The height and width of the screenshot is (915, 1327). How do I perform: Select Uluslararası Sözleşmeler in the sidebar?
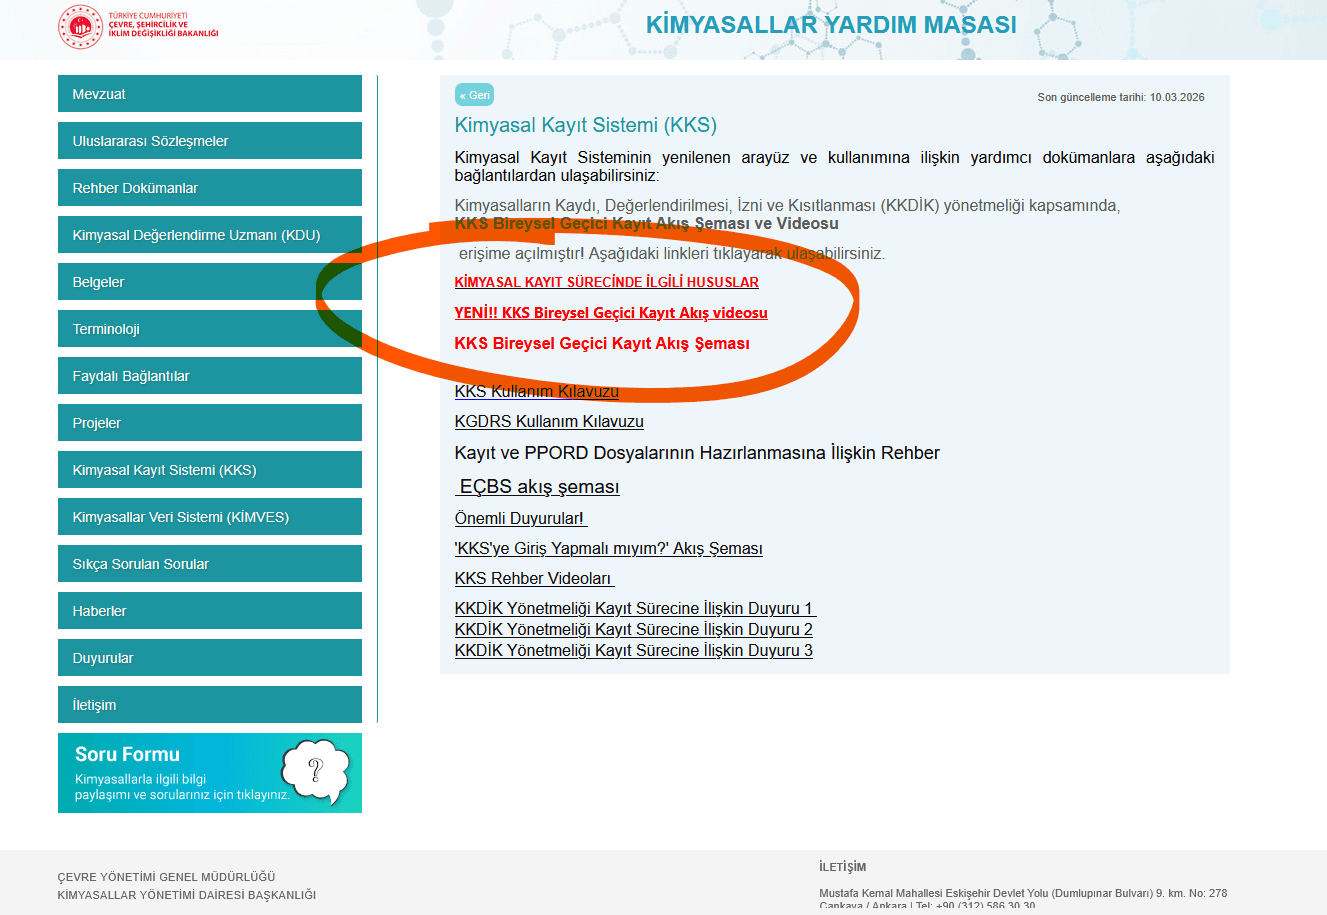point(210,140)
